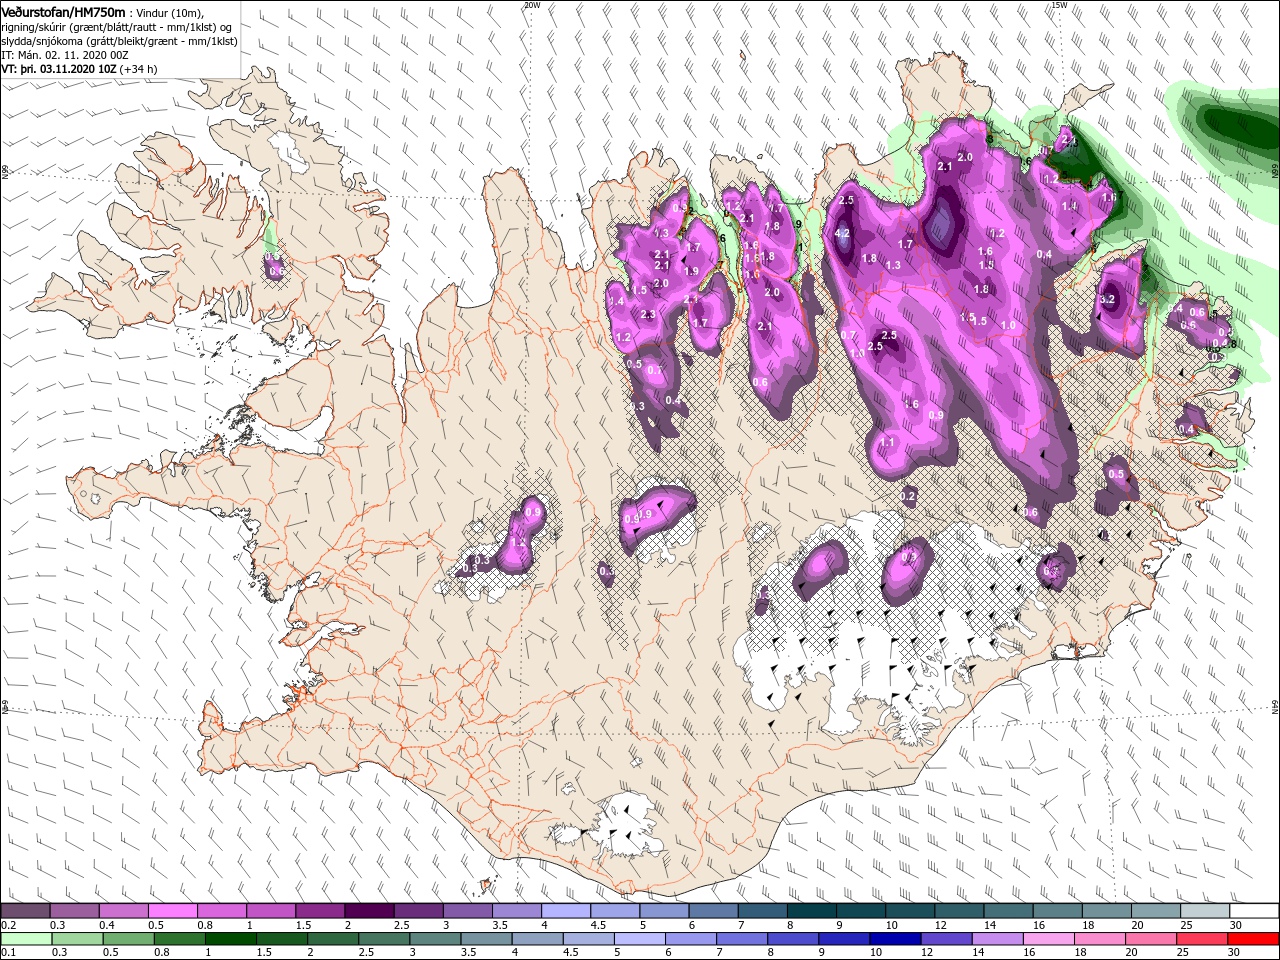Image resolution: width=1280 pixels, height=960 pixels.
Task: Pick the darkest green 1 swatch, lower legend row
Action: coord(230,938)
